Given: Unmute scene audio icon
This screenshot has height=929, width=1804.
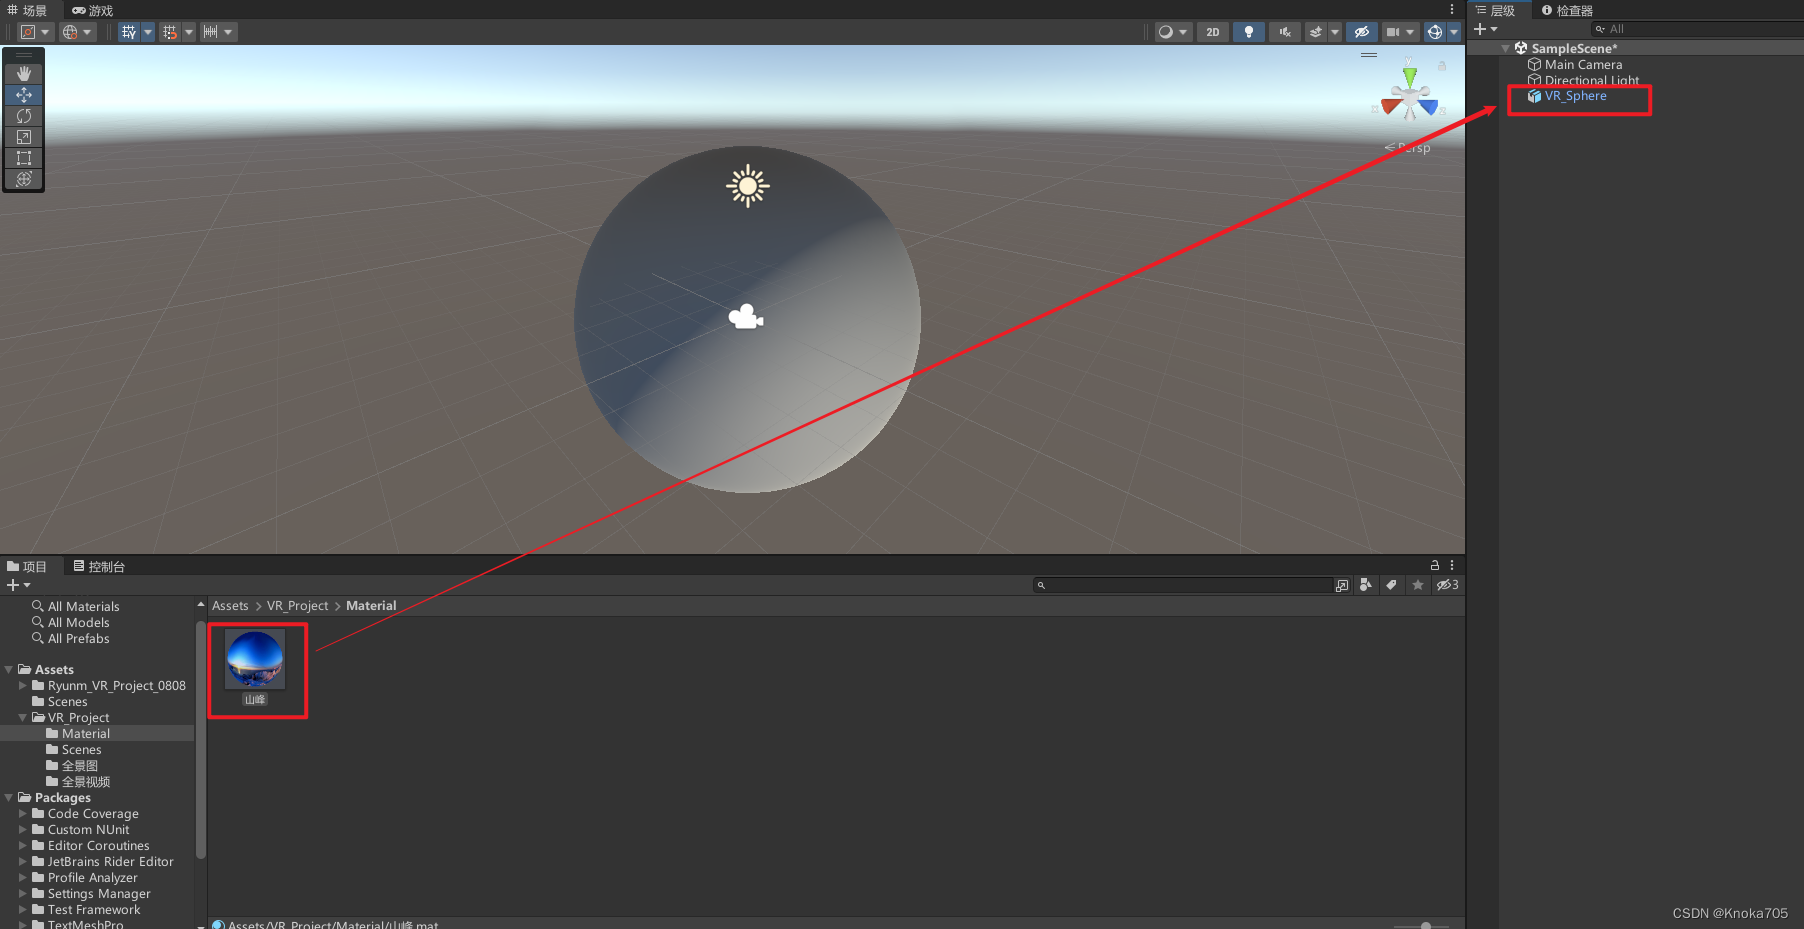Looking at the screenshot, I should (x=1284, y=31).
